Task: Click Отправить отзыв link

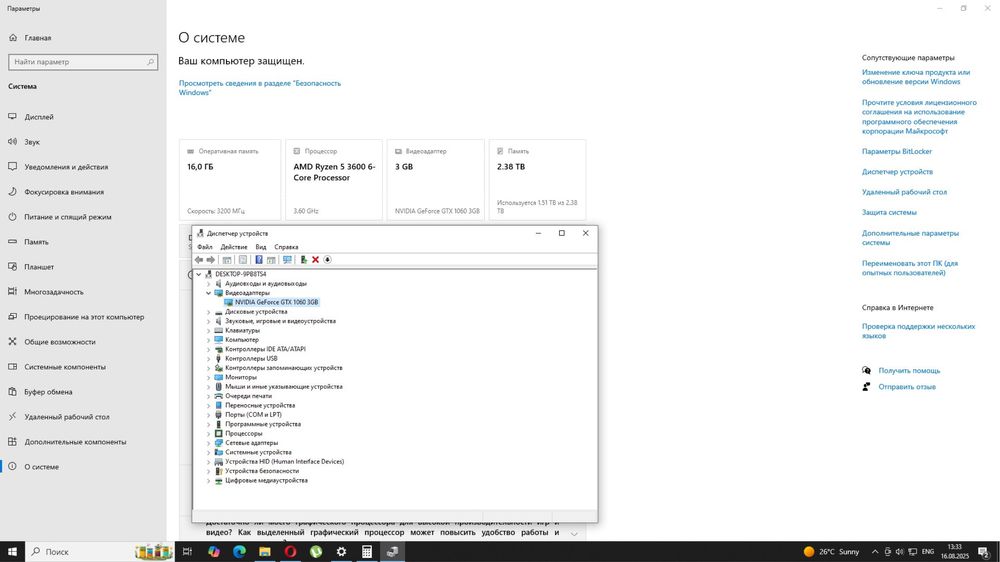Action: (x=907, y=387)
